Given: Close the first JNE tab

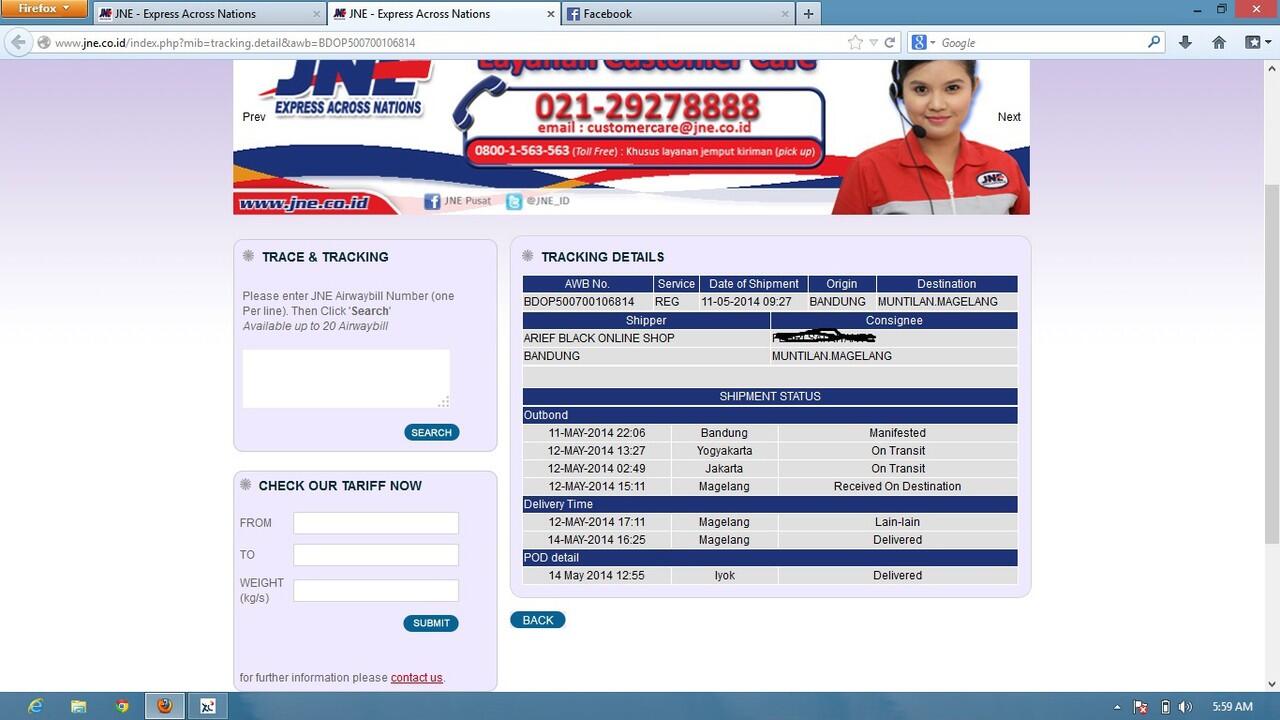Looking at the screenshot, I should [x=316, y=14].
